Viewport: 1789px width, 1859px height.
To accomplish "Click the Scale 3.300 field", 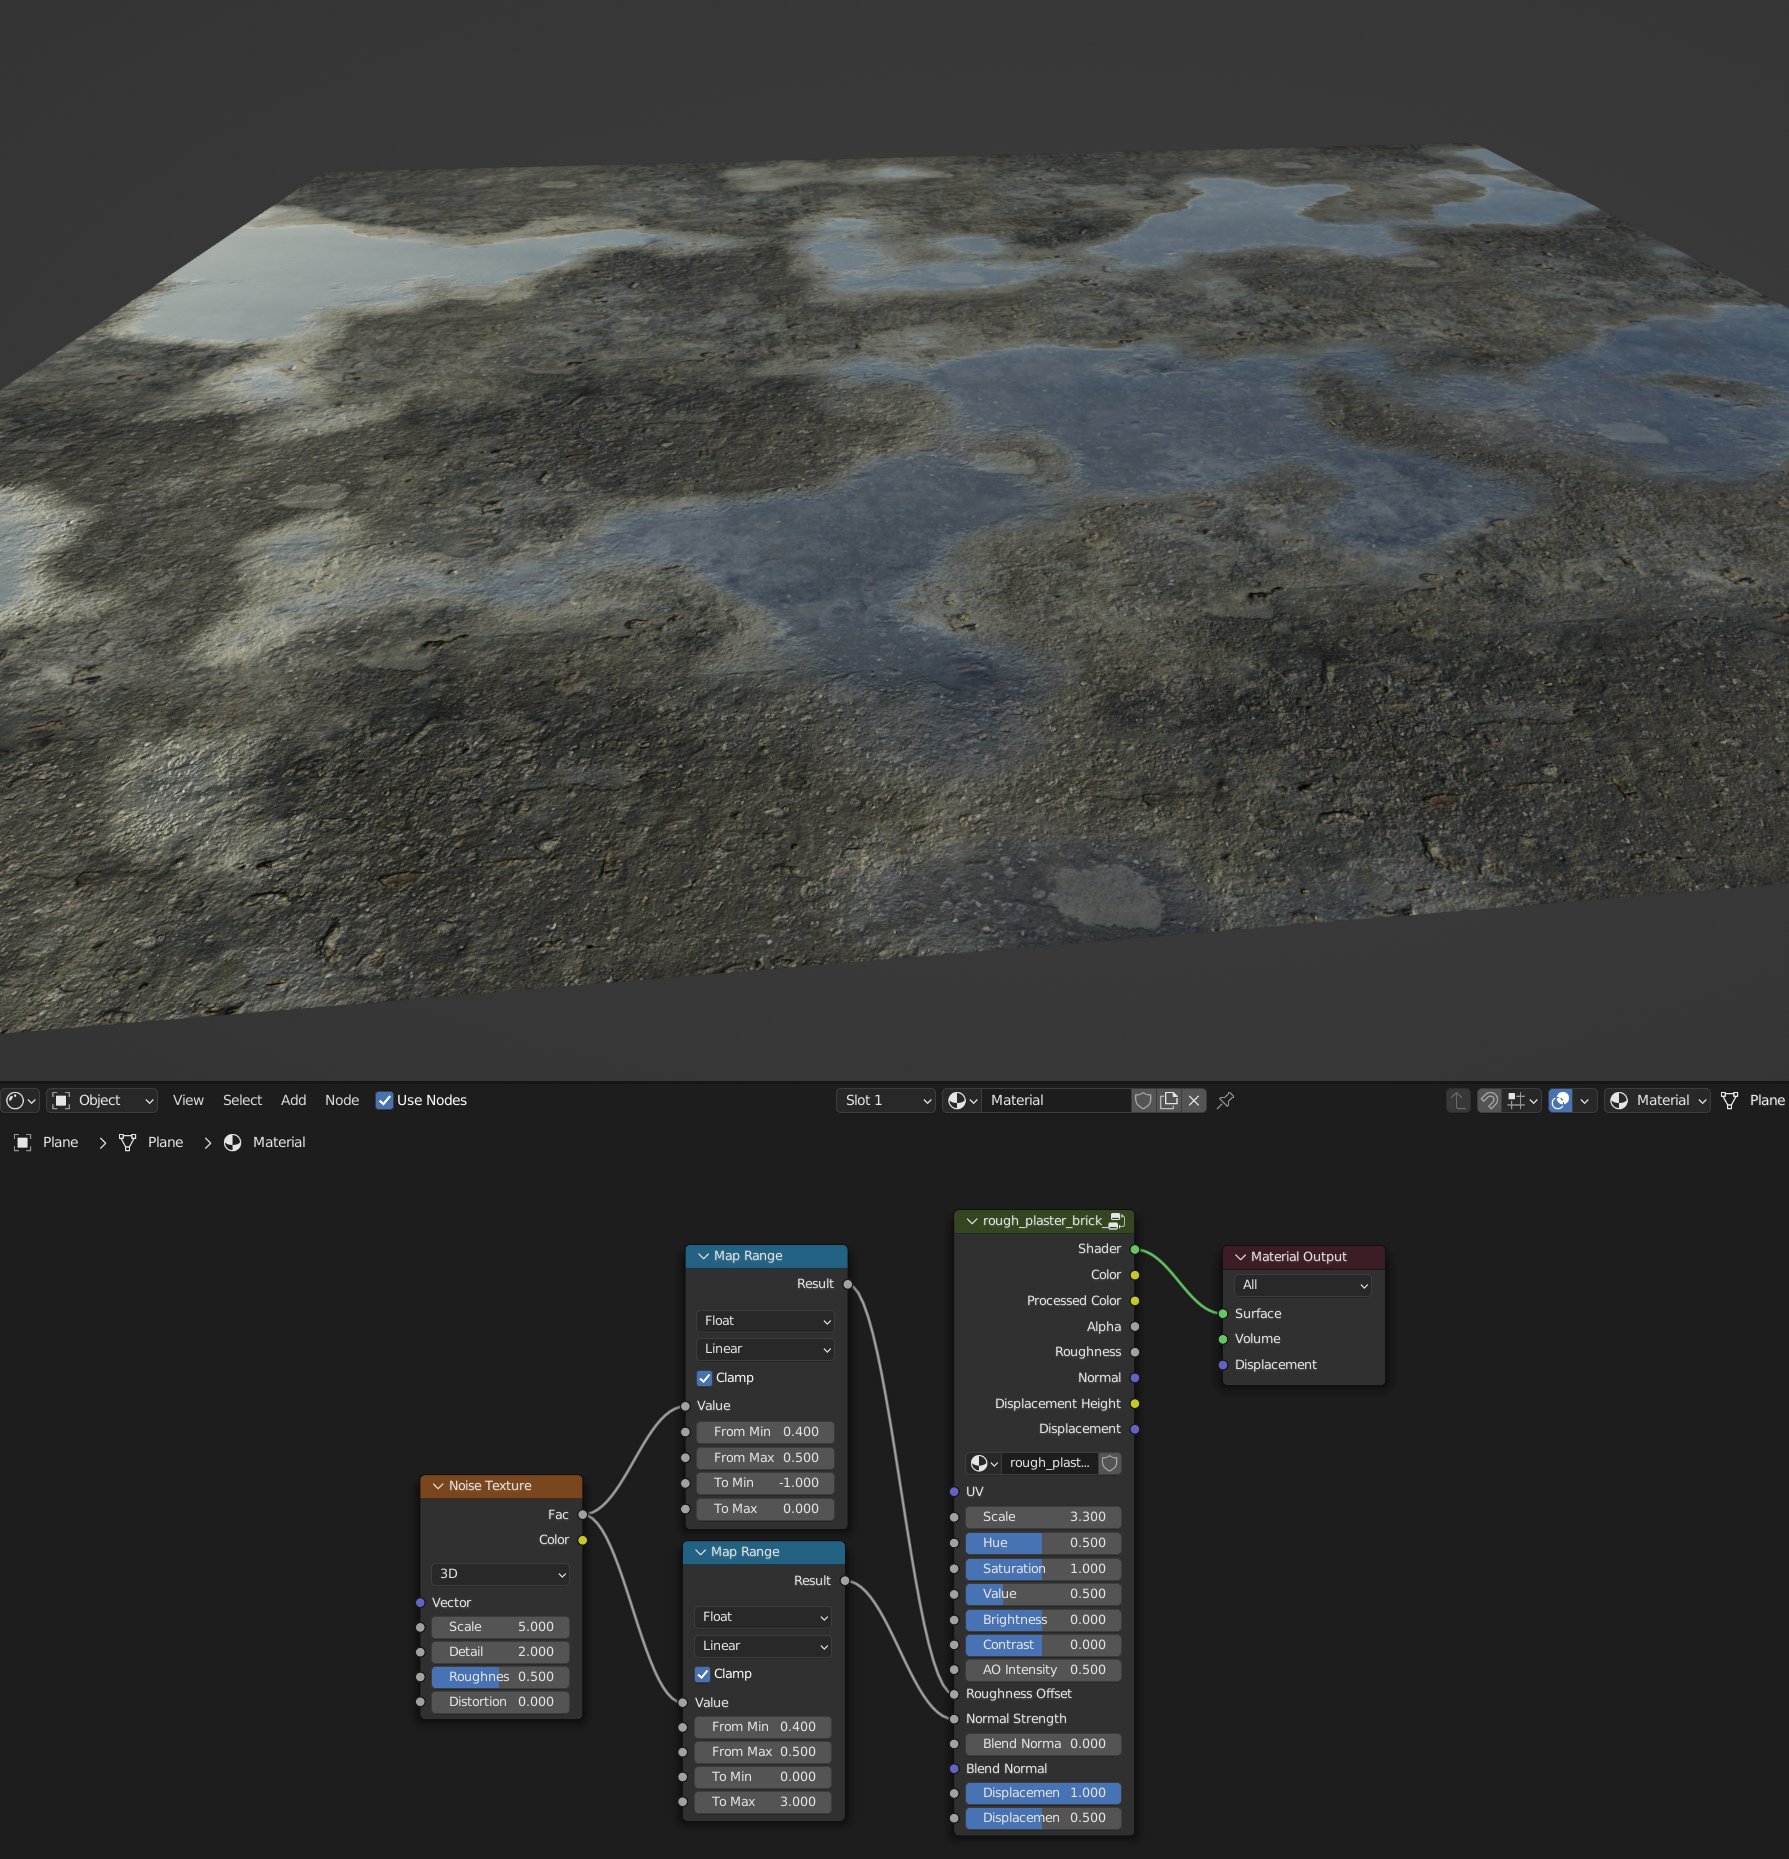I will coord(1043,1517).
